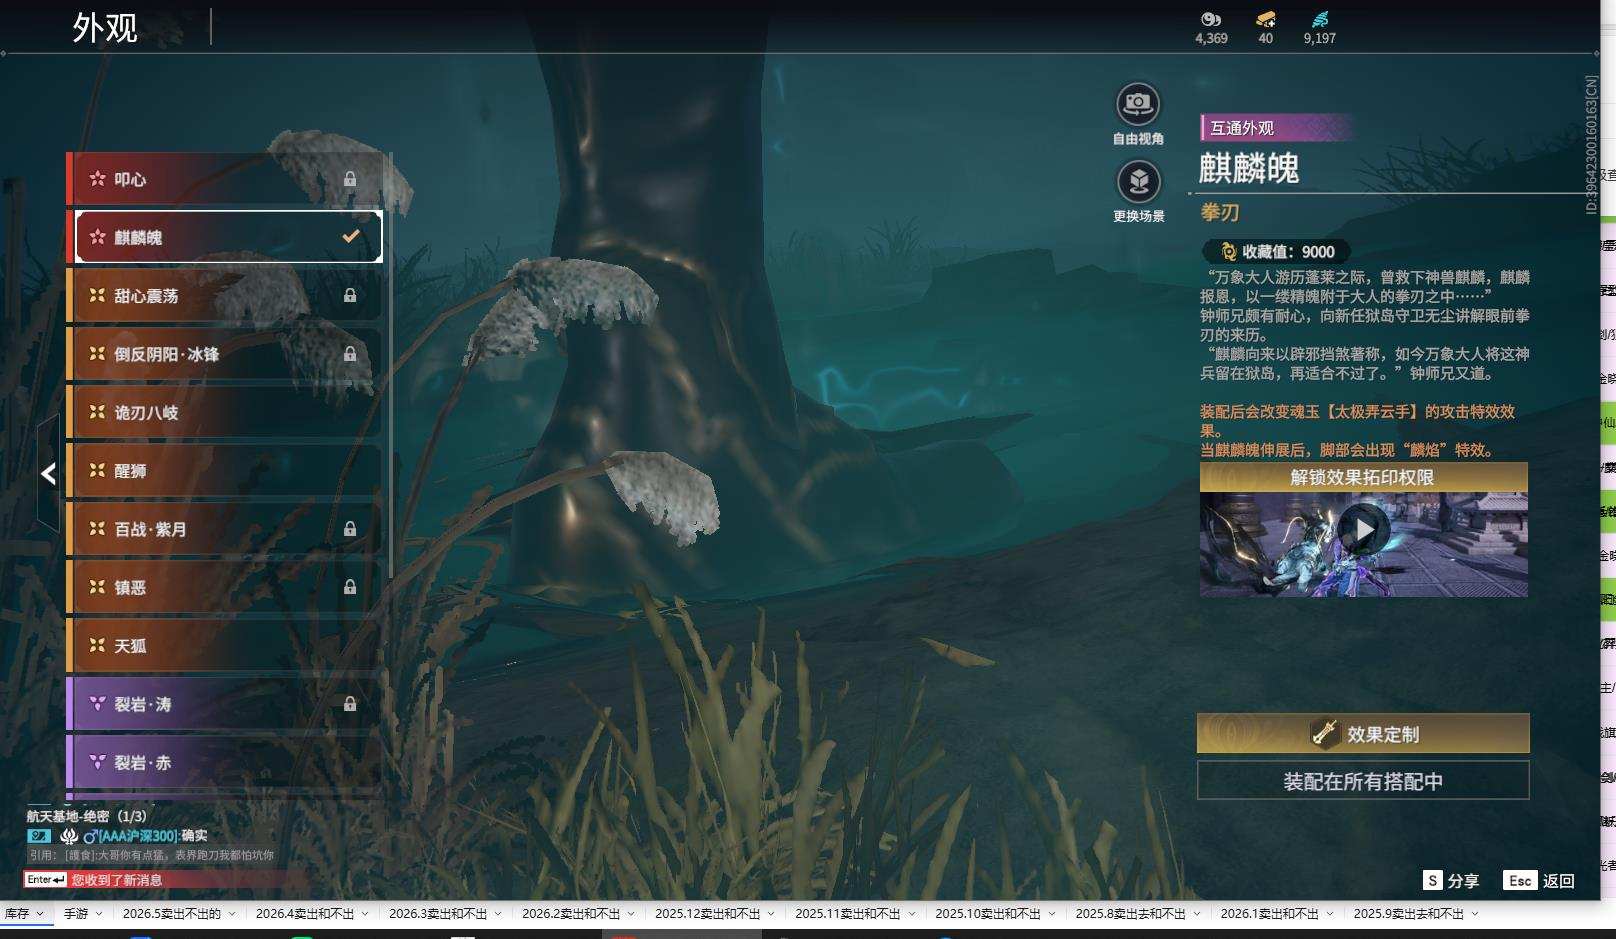Click the change scene (更换场景) icon

pyautogui.click(x=1138, y=182)
